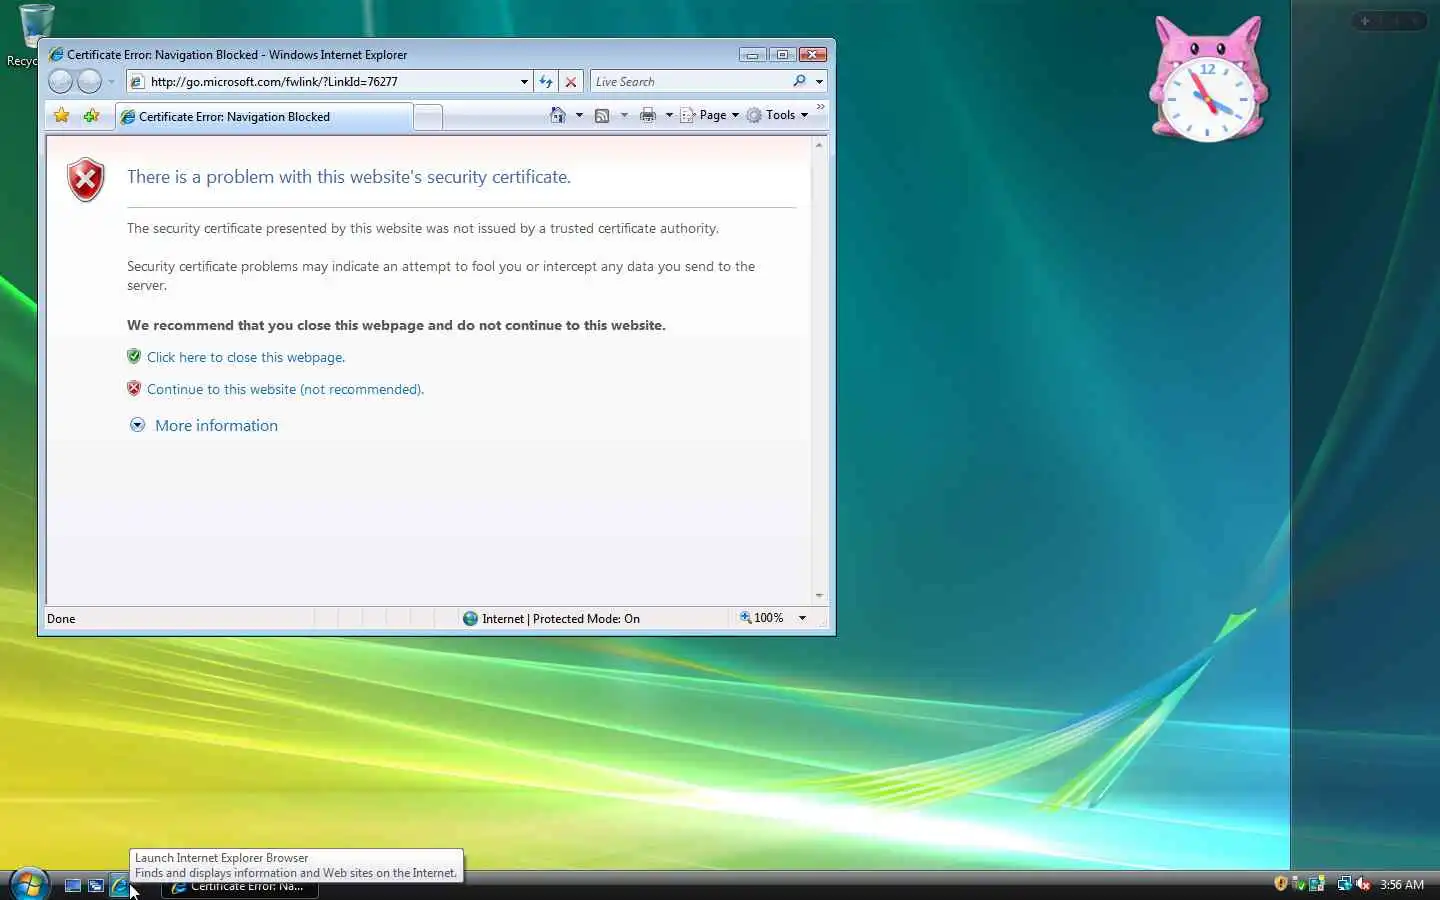Click the Home icon in the command bar
Screen dimensions: 1440x900
(x=558, y=115)
